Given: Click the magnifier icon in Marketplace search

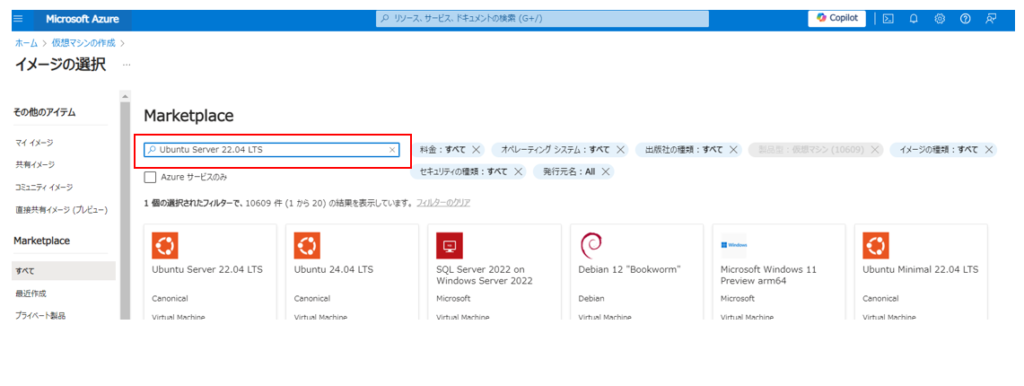Looking at the screenshot, I should 152,150.
